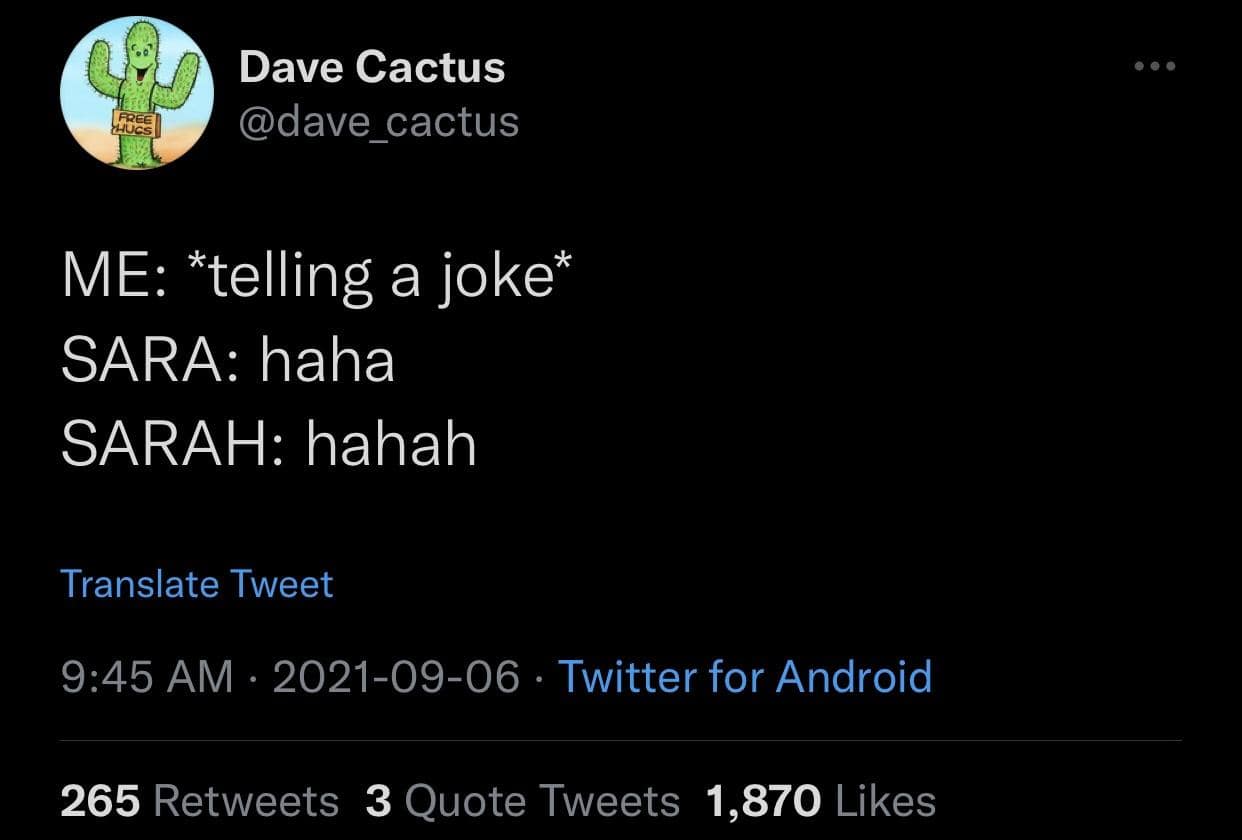The width and height of the screenshot is (1242, 840).
Task: Click the FREE HUGS sign in avatar
Action: (x=135, y=124)
